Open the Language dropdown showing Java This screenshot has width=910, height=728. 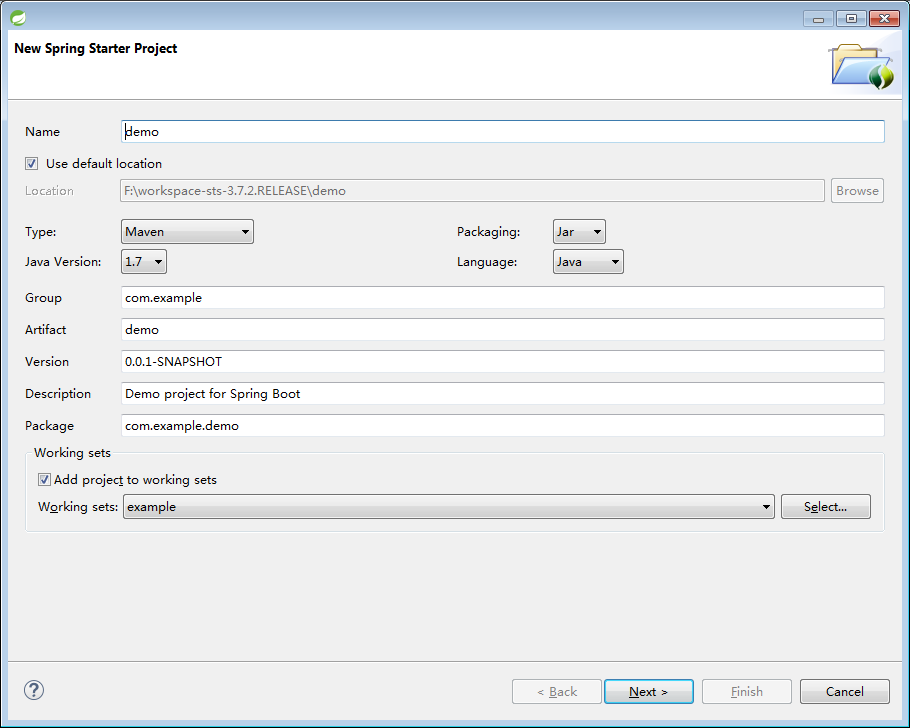pyautogui.click(x=588, y=262)
